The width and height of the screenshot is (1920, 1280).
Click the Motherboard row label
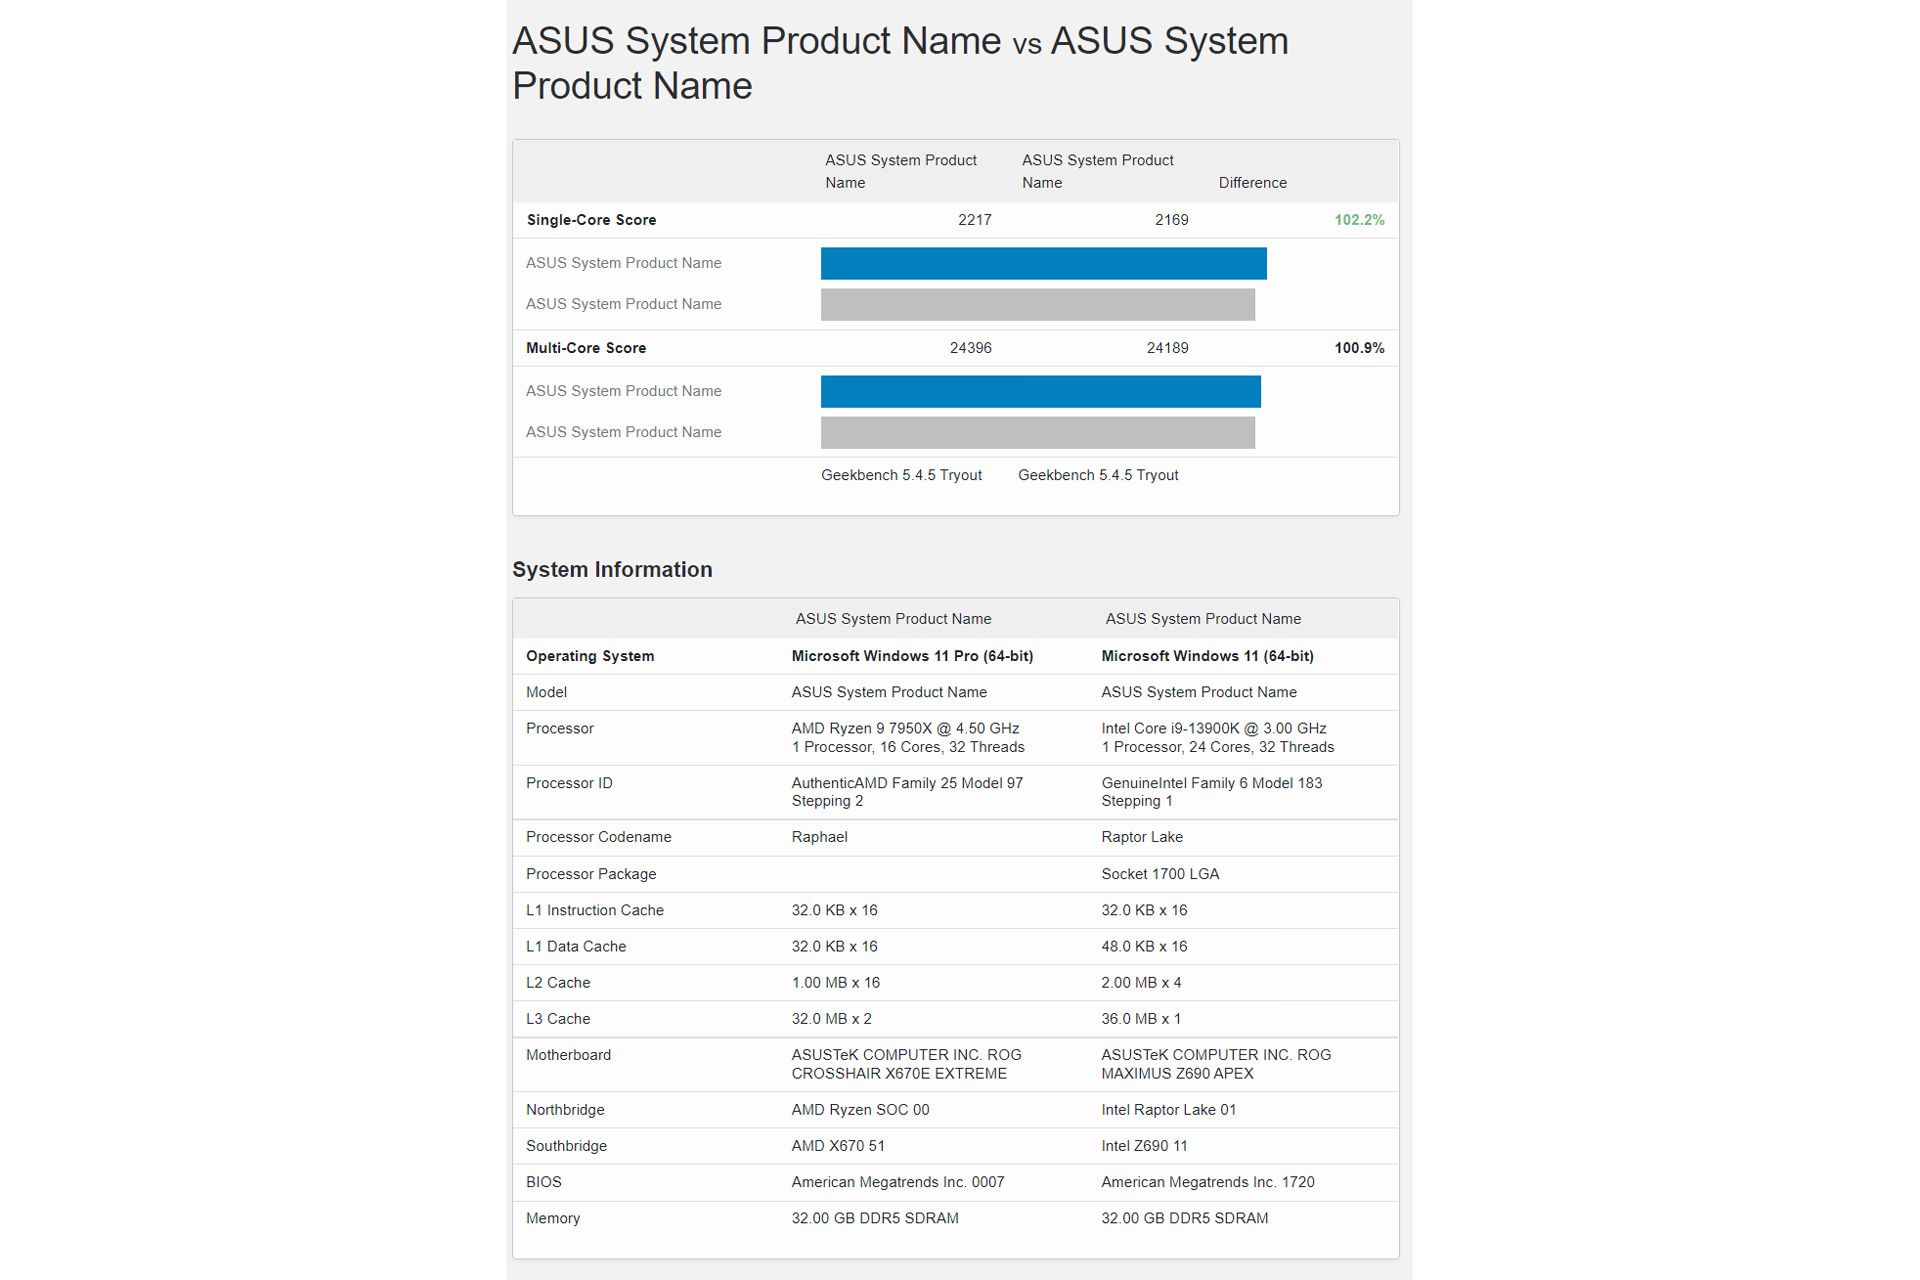point(568,1055)
